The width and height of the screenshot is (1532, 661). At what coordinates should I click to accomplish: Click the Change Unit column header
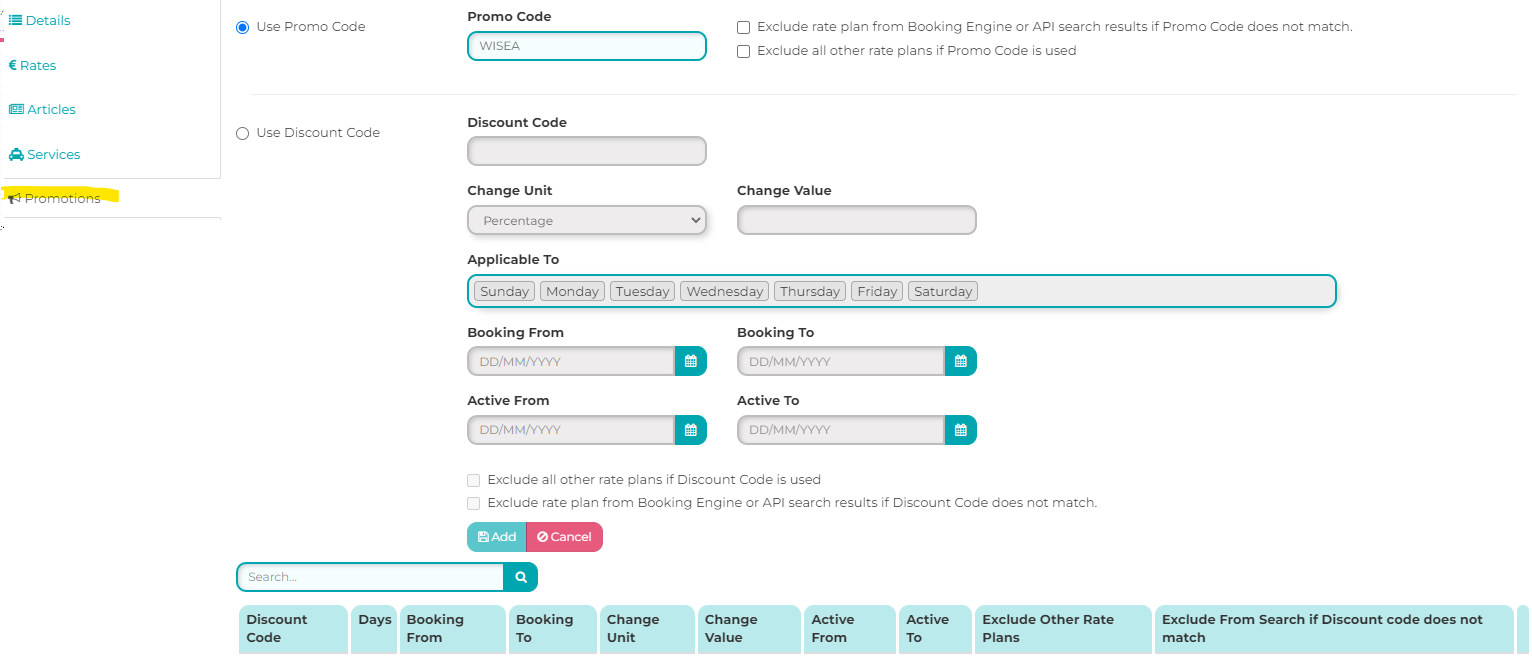coord(646,629)
